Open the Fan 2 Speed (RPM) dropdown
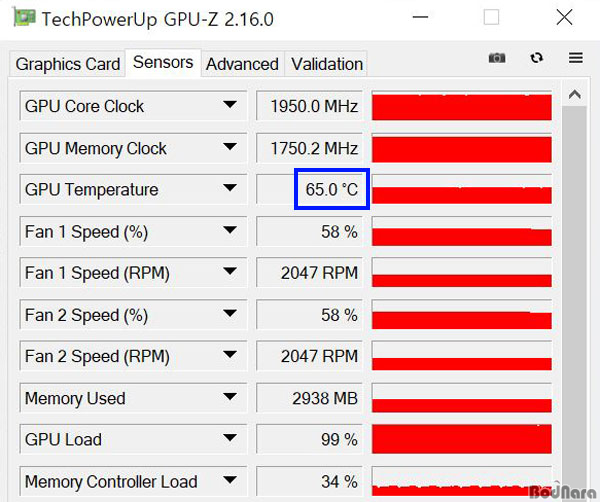The height and width of the screenshot is (502, 600). point(230,356)
